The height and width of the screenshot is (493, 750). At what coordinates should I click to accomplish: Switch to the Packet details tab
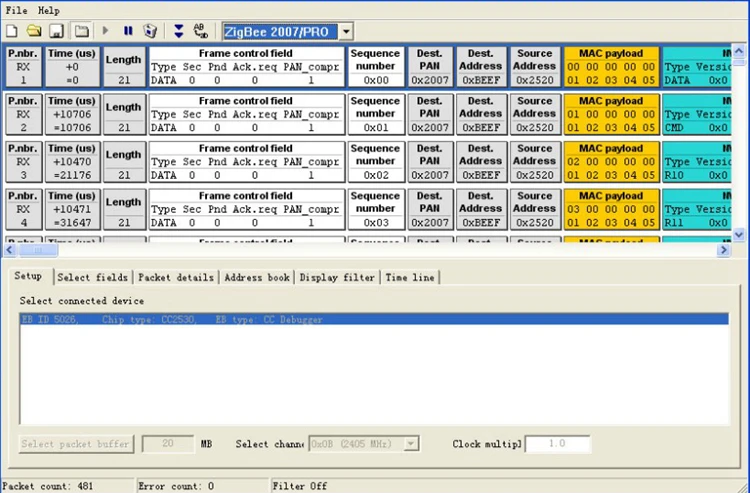point(175,277)
